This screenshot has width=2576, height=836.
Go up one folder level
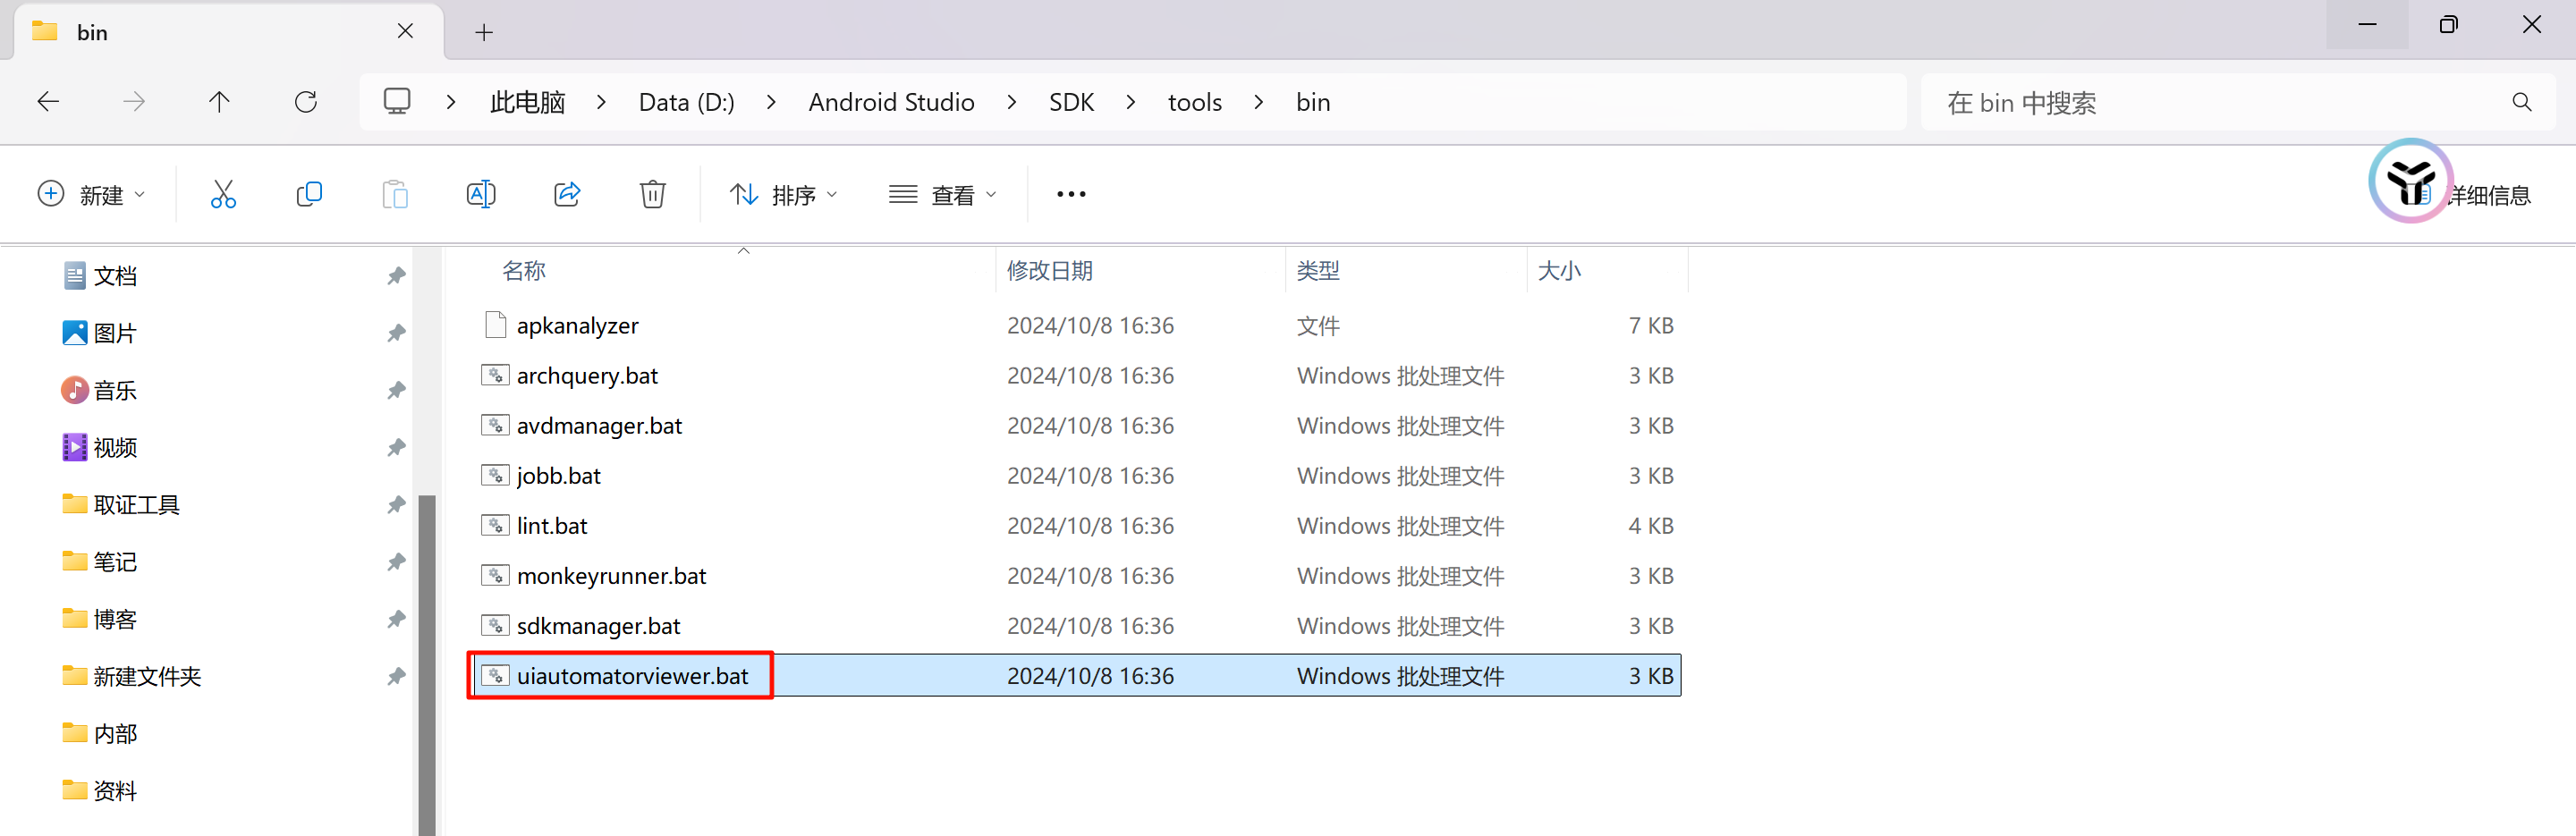220,102
